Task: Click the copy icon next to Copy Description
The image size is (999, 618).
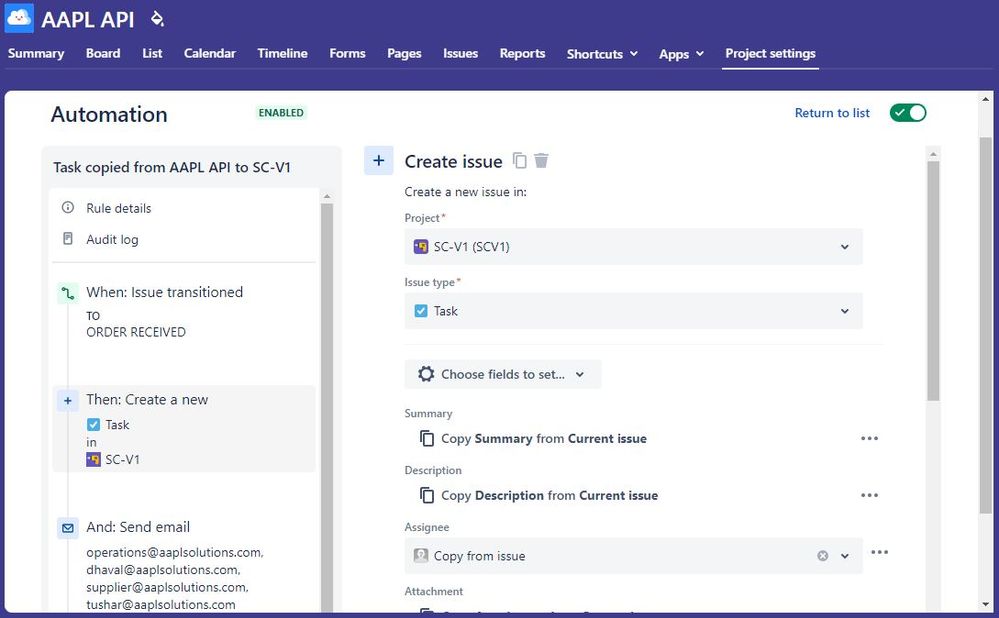Action: pyautogui.click(x=427, y=495)
